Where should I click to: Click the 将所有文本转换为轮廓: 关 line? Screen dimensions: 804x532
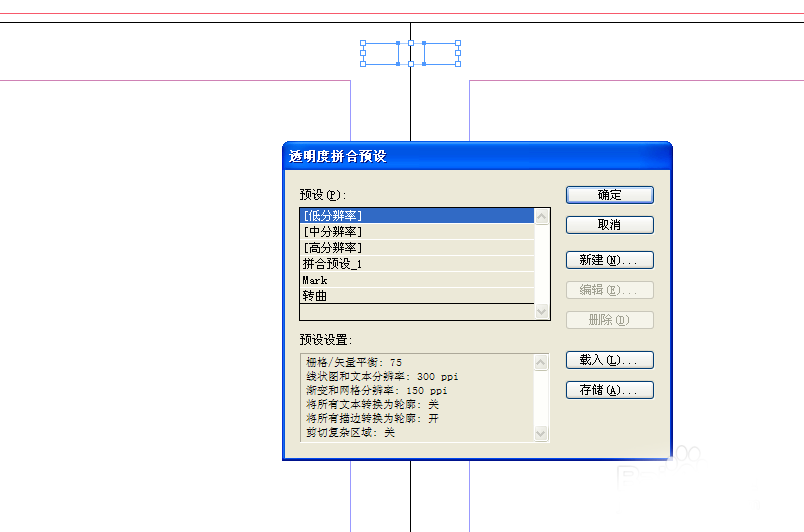point(373,404)
